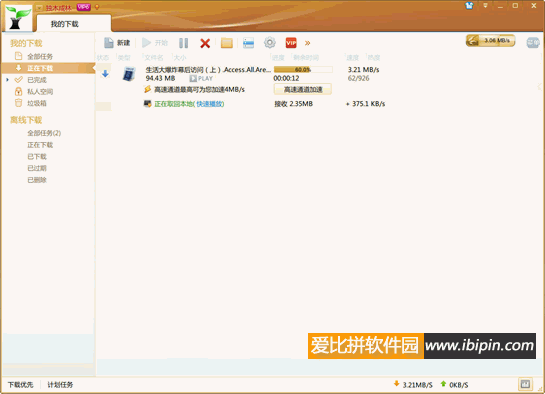Screen dimensions: 545x394
Task: Click the 正在取回本地 status text
Action: (x=173, y=104)
